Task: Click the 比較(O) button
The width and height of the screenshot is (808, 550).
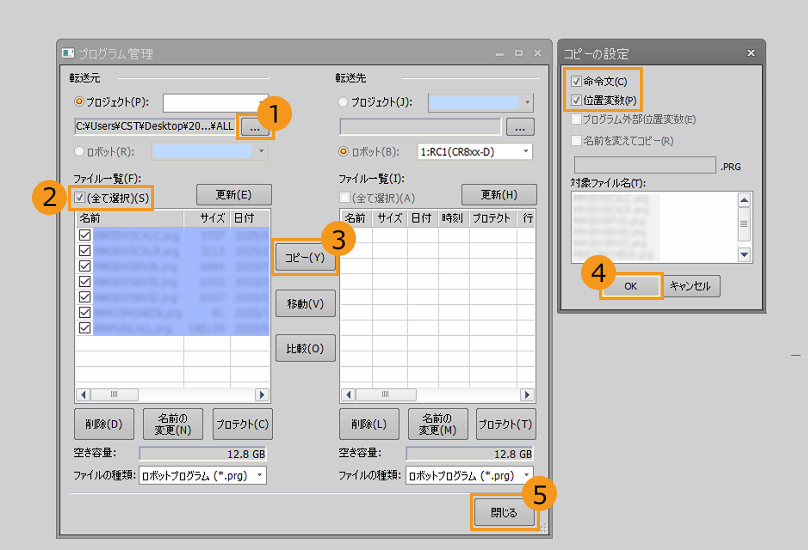Action: click(x=304, y=348)
